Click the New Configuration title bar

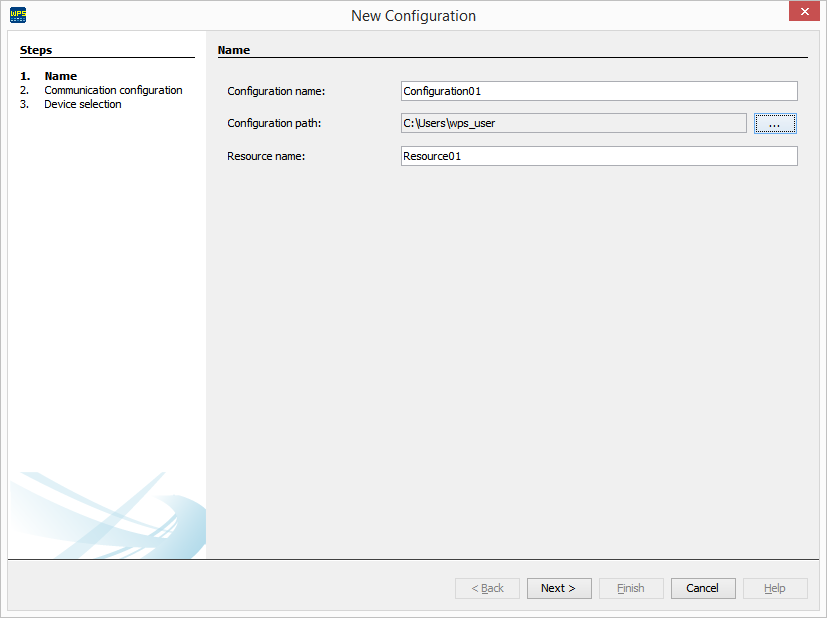[413, 15]
